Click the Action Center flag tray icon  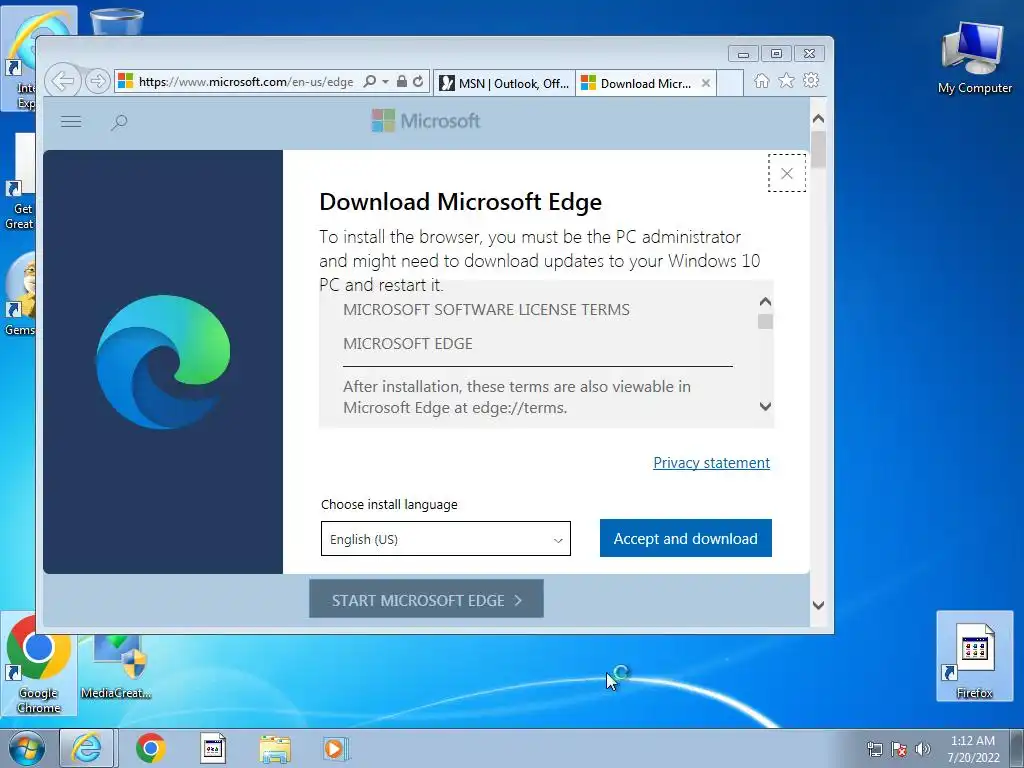[899, 749]
